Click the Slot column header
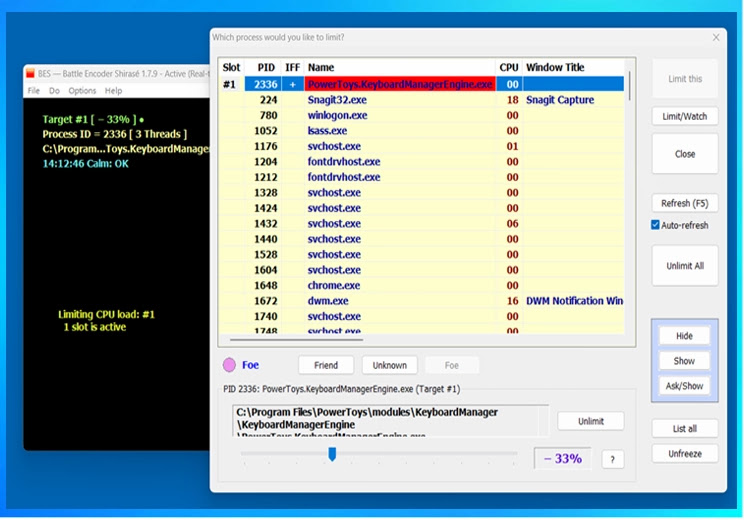This screenshot has width=744, height=520. point(232,67)
